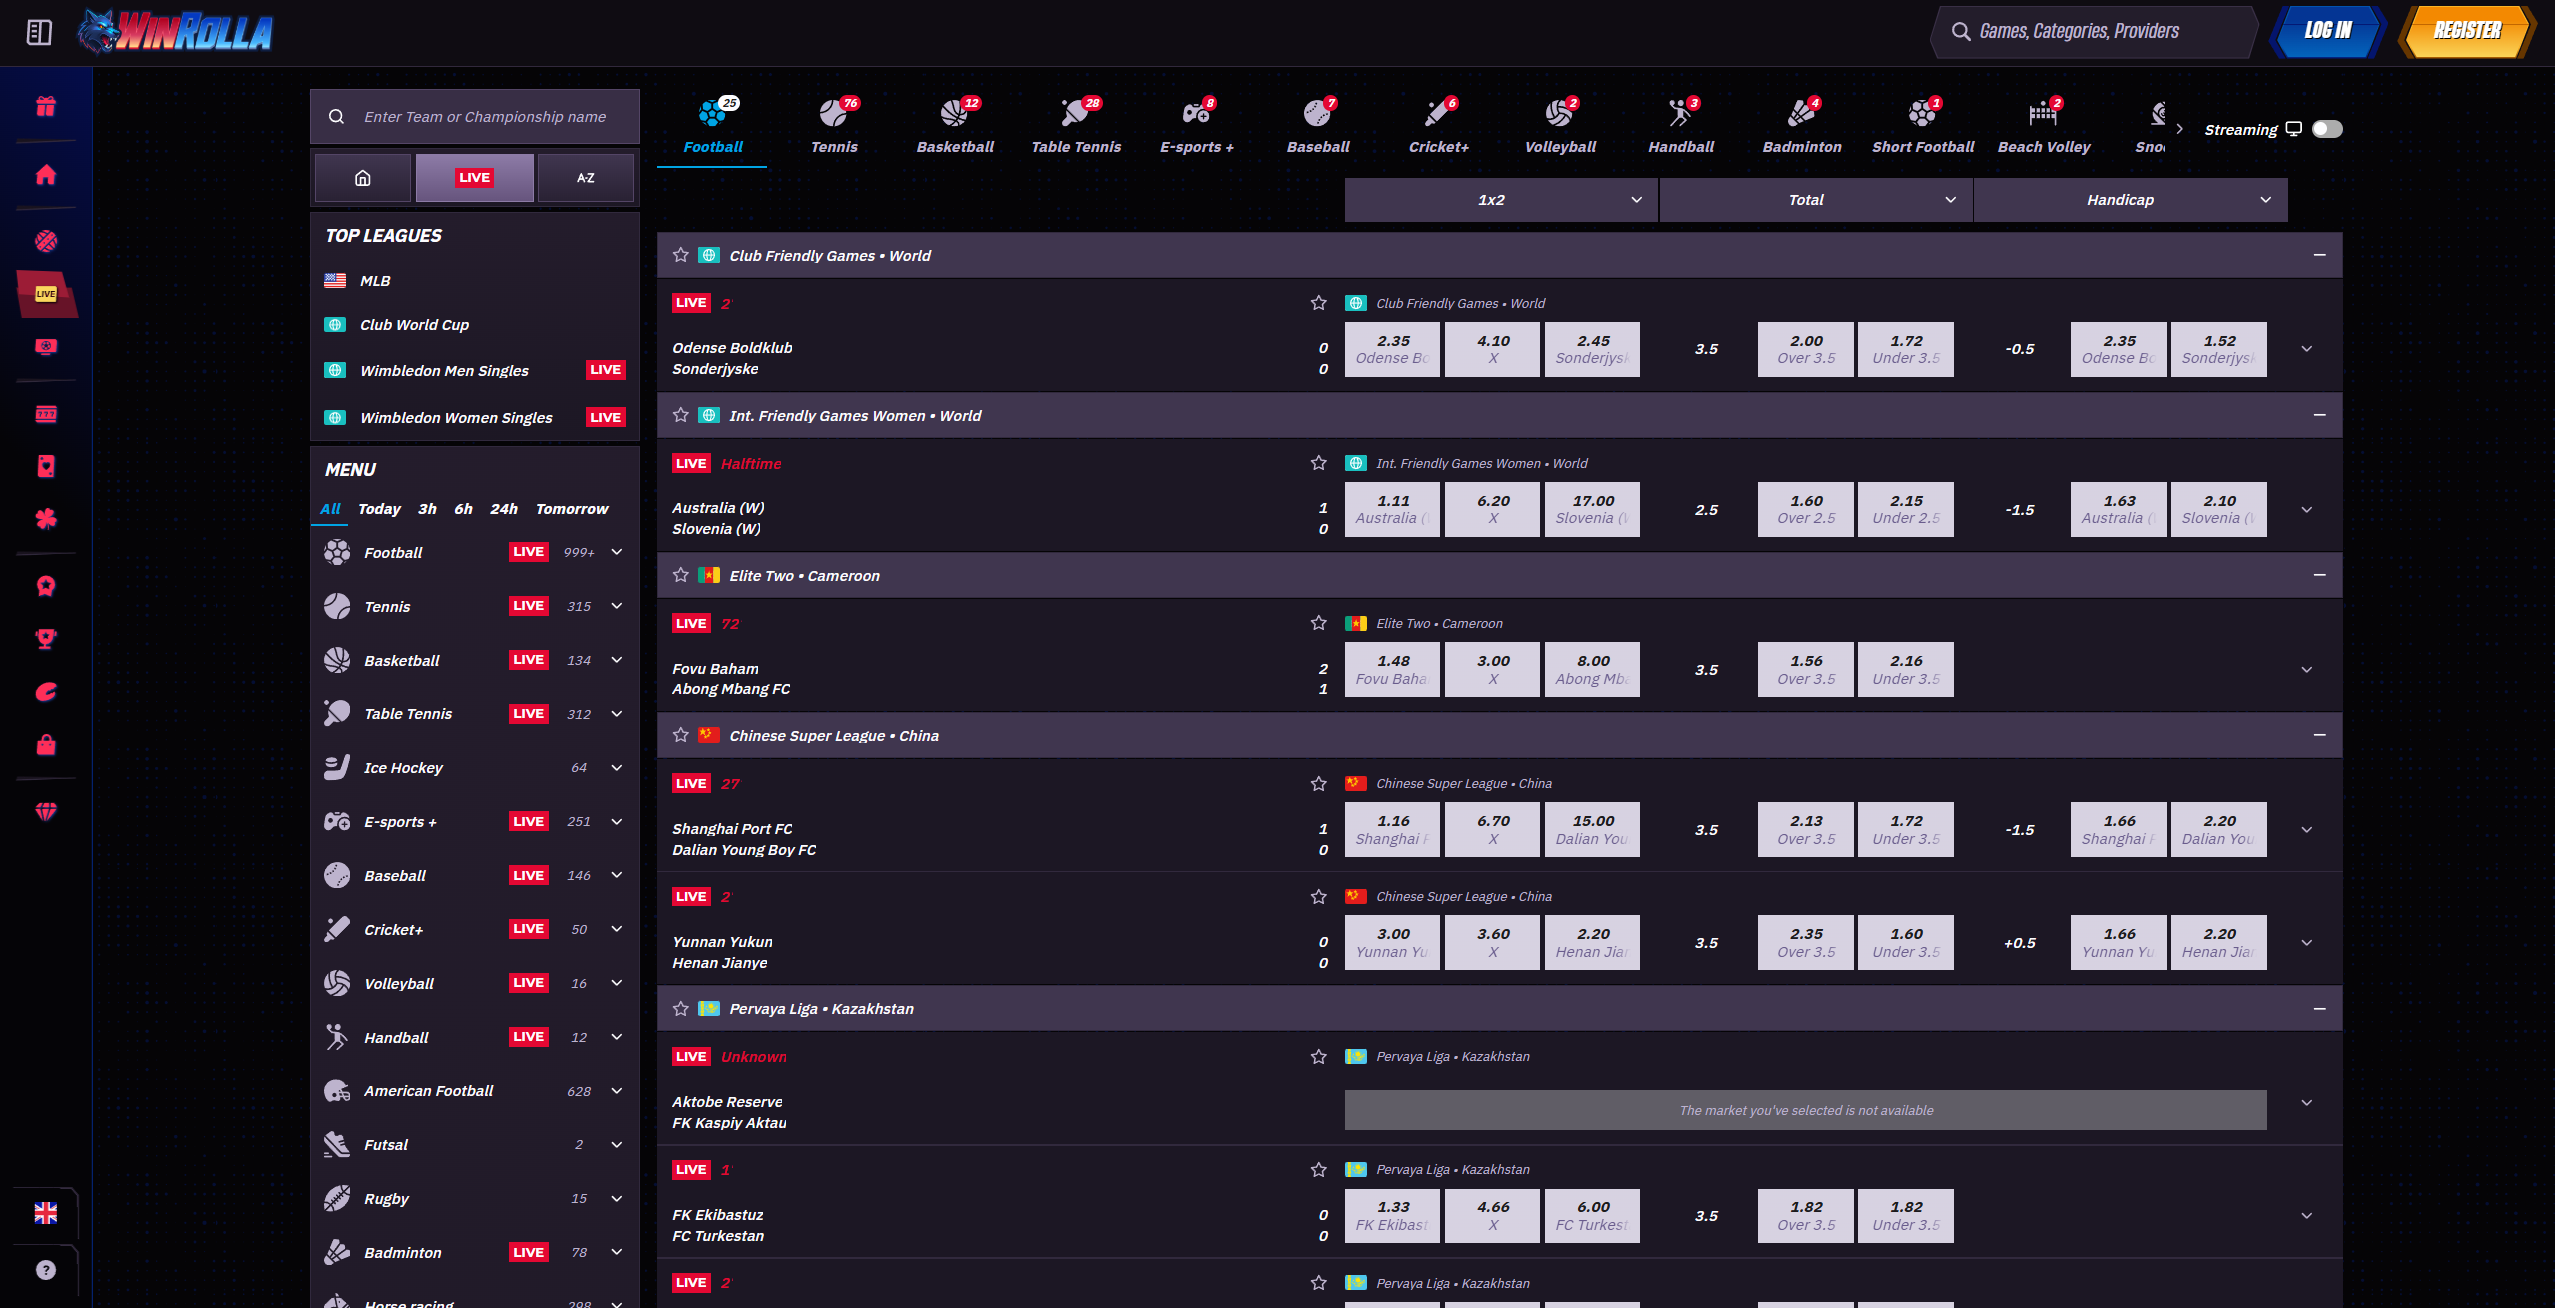Filter menu by 24h

point(504,509)
